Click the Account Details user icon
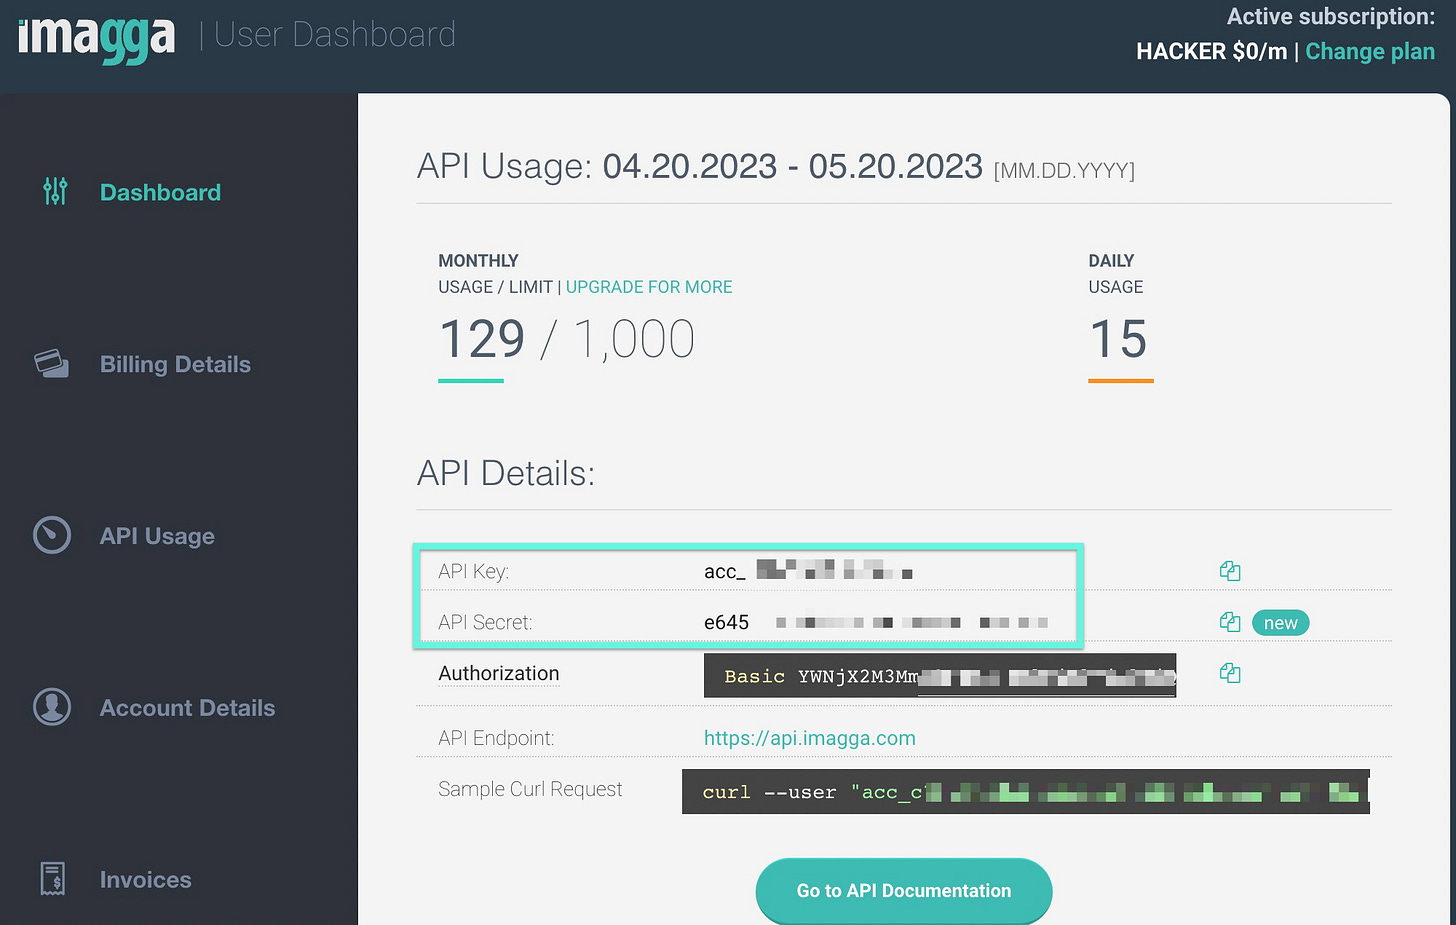The height and width of the screenshot is (925, 1456). pos(52,707)
